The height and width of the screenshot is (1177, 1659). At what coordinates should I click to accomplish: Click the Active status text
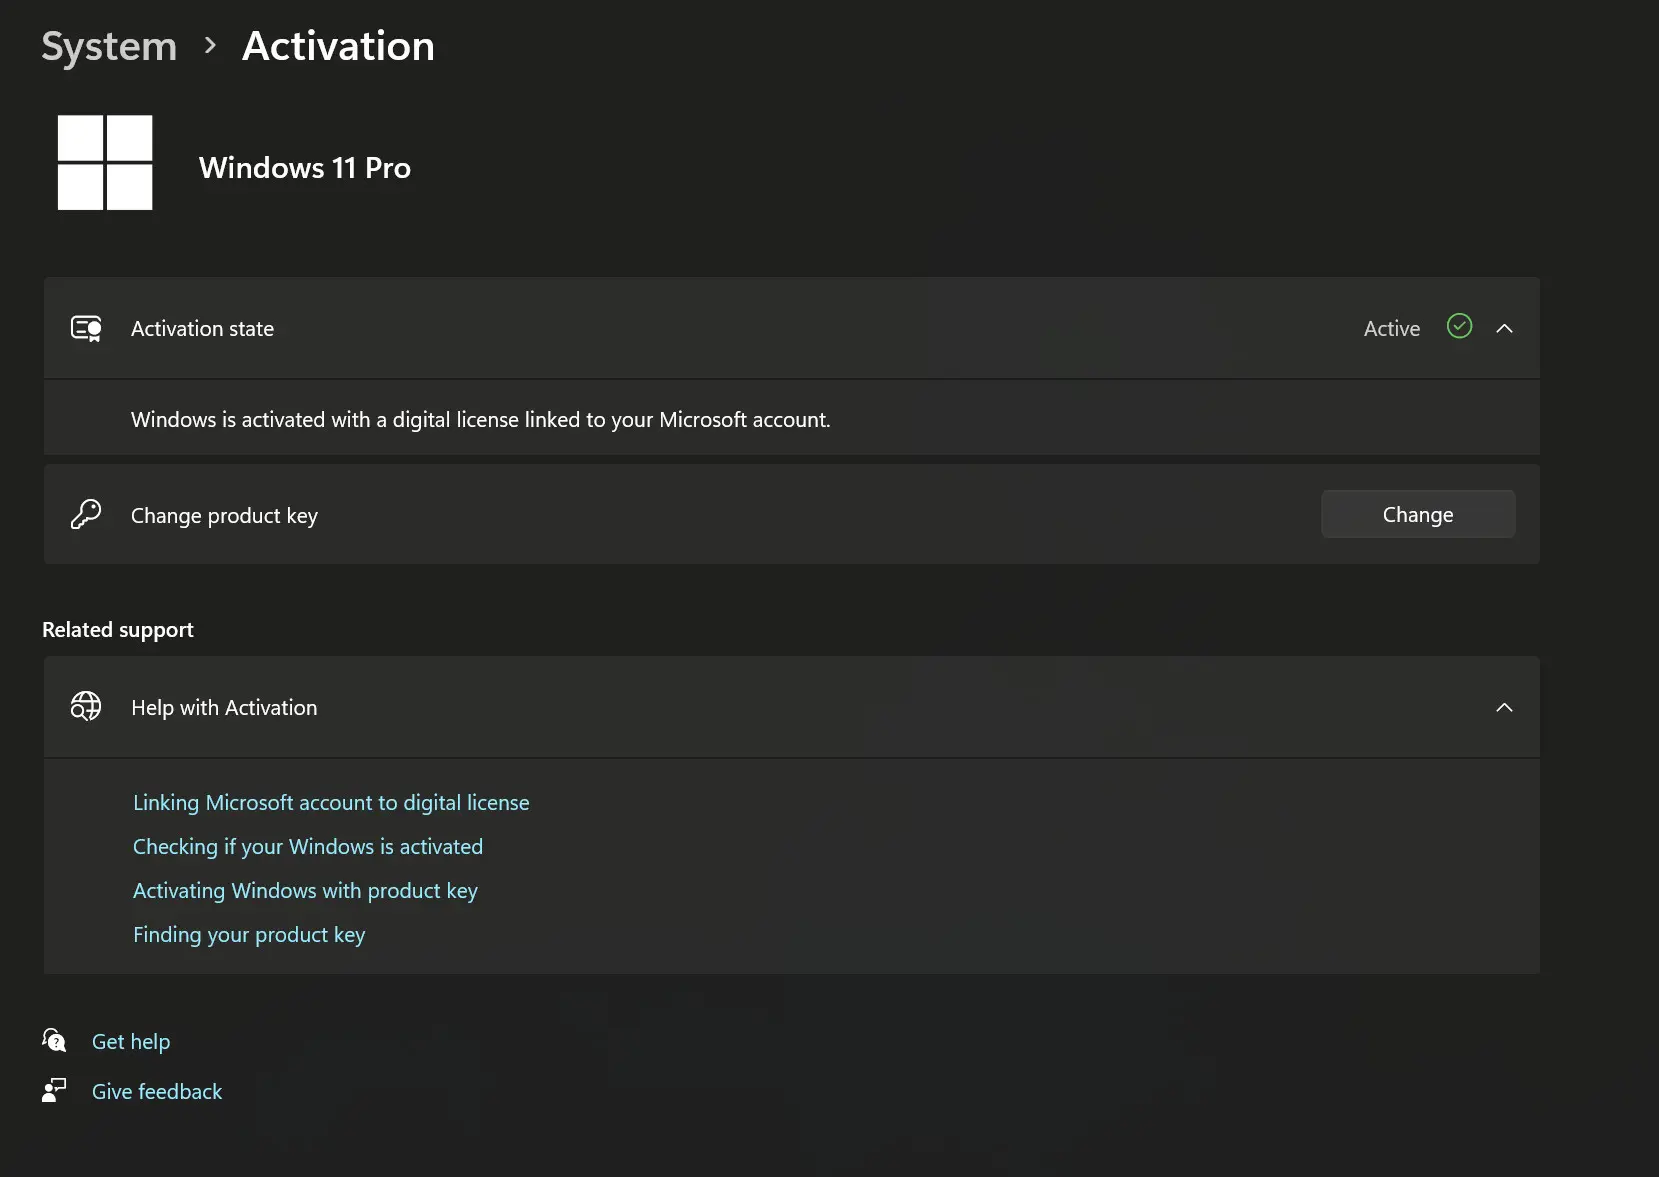[1392, 328]
